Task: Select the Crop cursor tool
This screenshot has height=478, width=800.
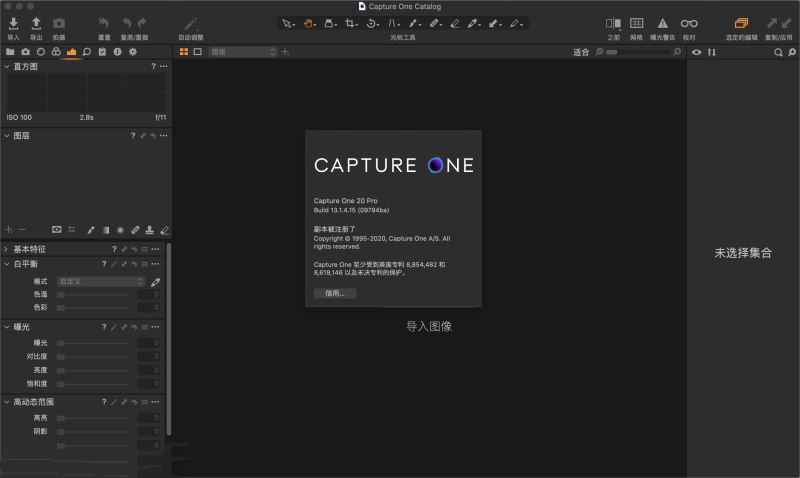Action: (351, 23)
